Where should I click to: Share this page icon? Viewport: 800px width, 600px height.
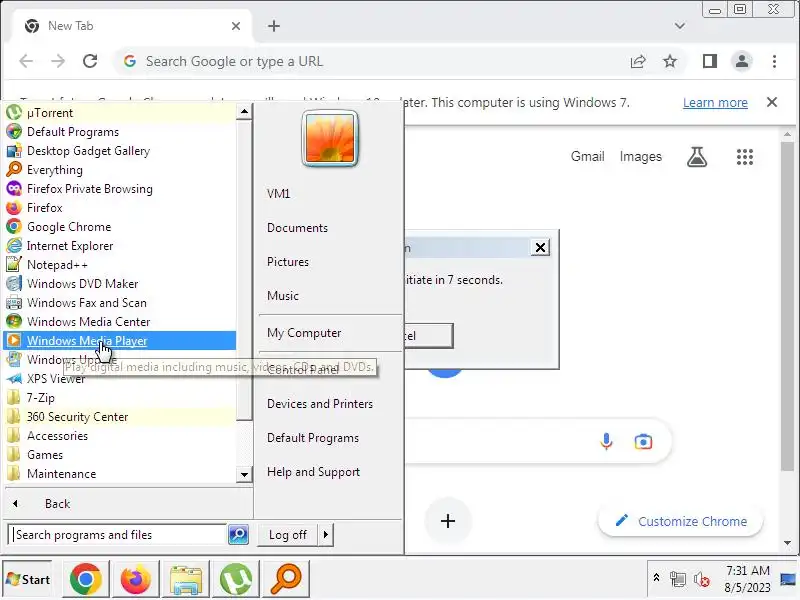pyautogui.click(x=638, y=62)
